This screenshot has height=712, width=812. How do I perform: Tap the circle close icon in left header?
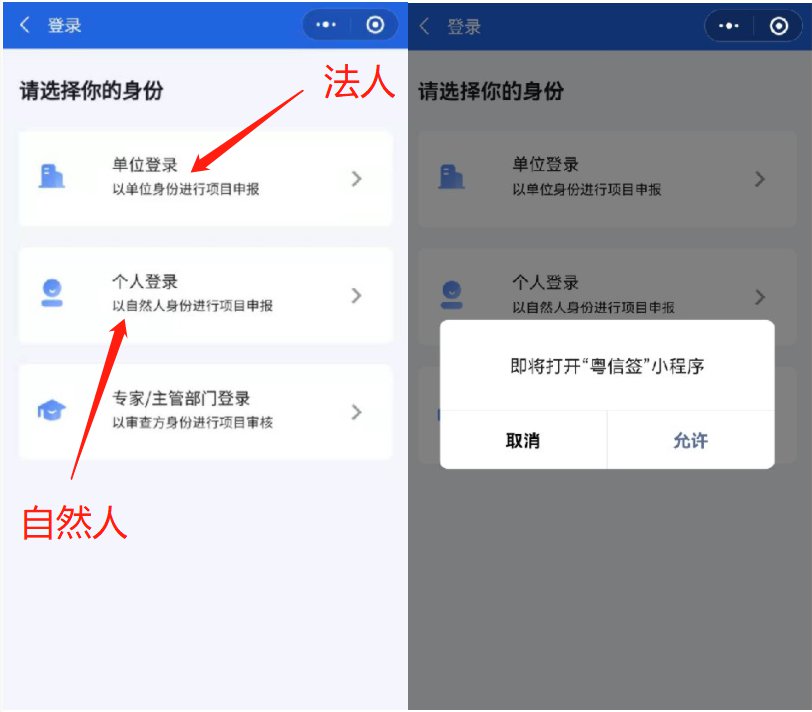(375, 24)
